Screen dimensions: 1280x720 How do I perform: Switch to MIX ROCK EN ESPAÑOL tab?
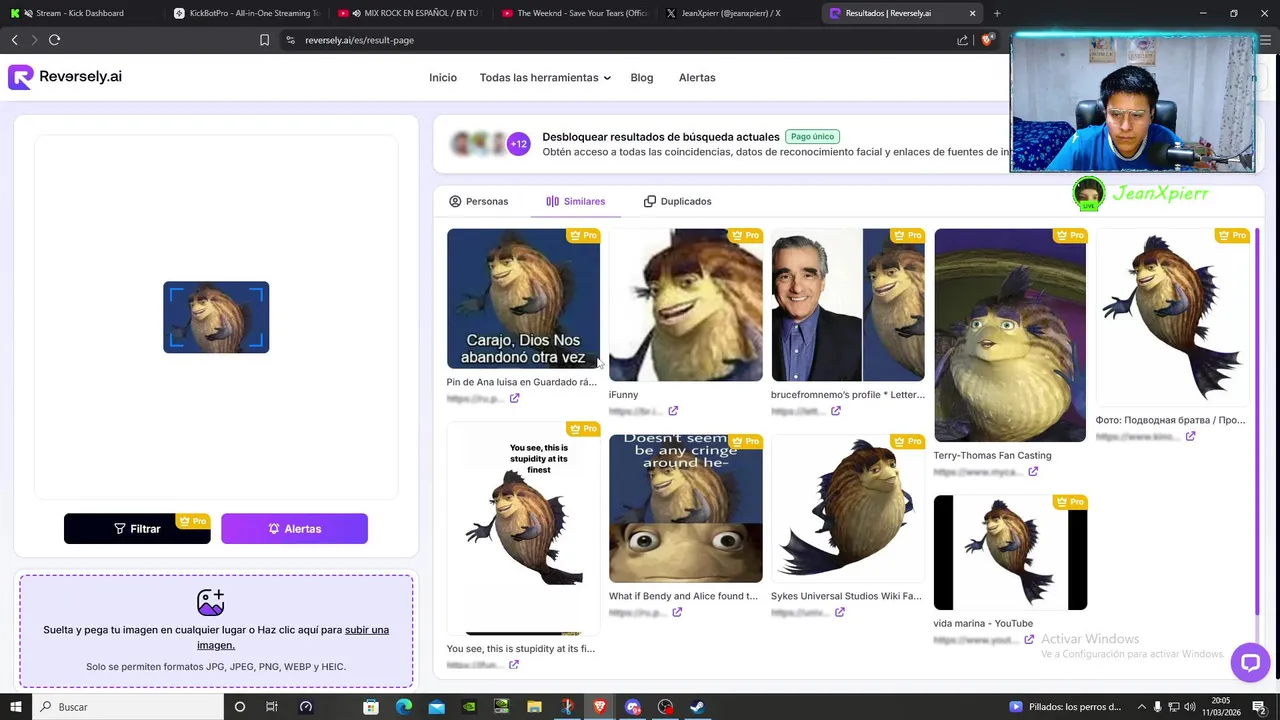click(410, 13)
